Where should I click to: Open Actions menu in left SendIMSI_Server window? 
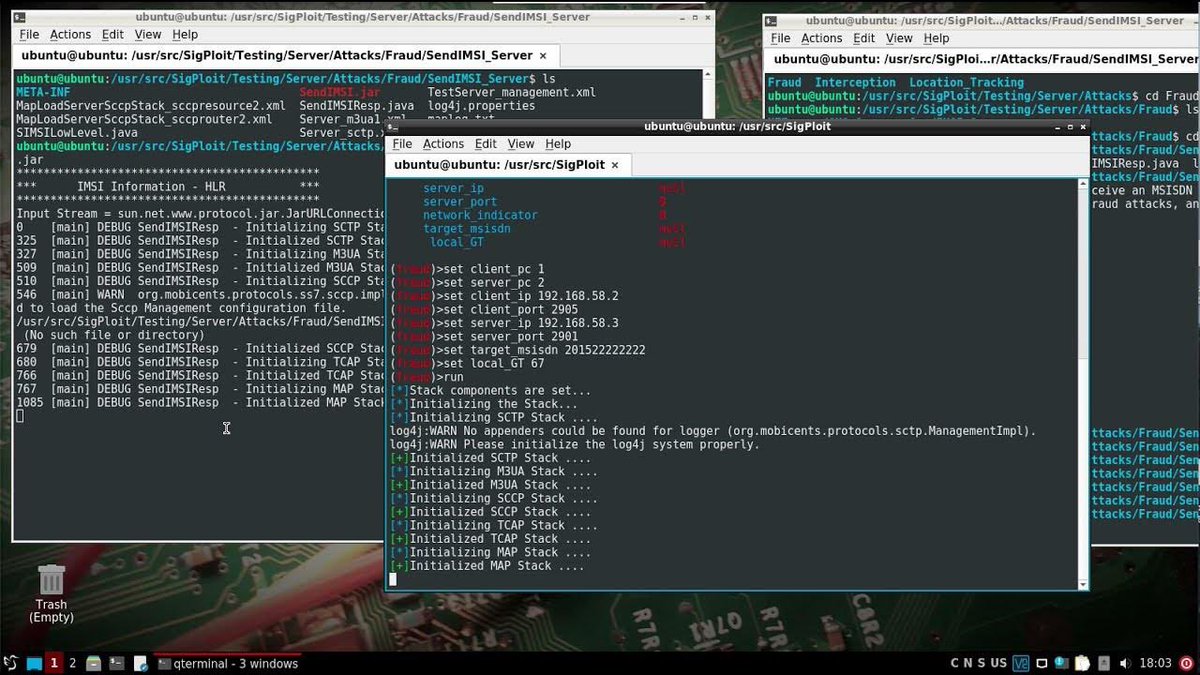70,35
